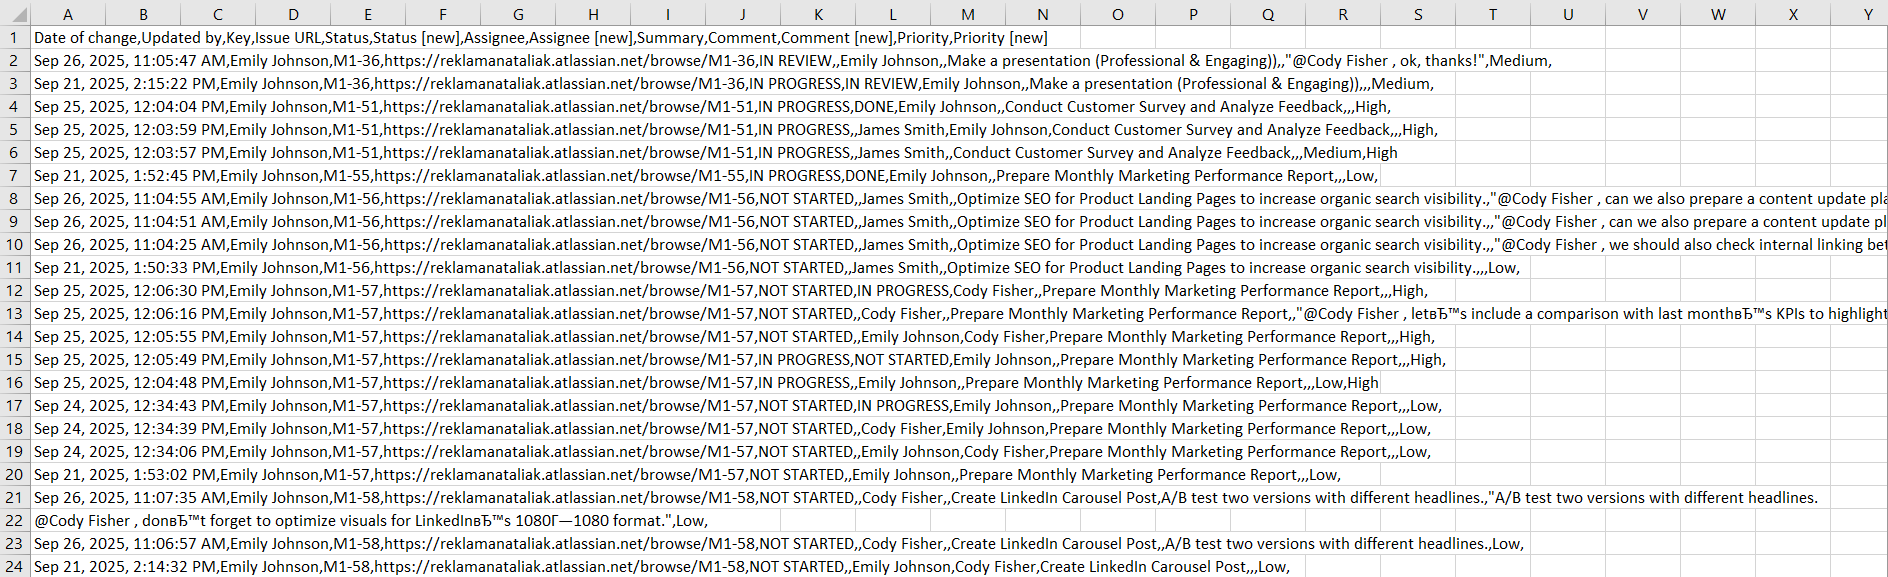Select row 12 header number
The image size is (1888, 577).
[15, 291]
